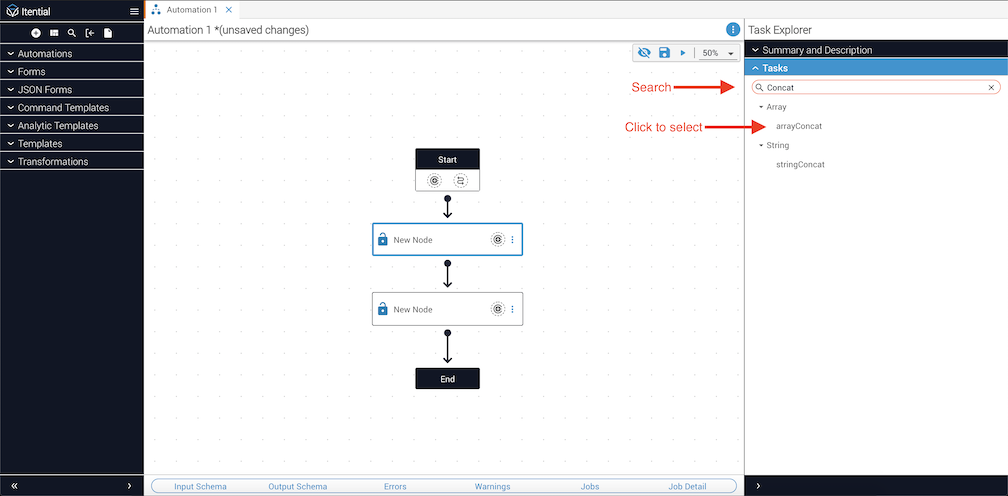
Task: Expand the JSON Forms section
Action: [71, 89]
